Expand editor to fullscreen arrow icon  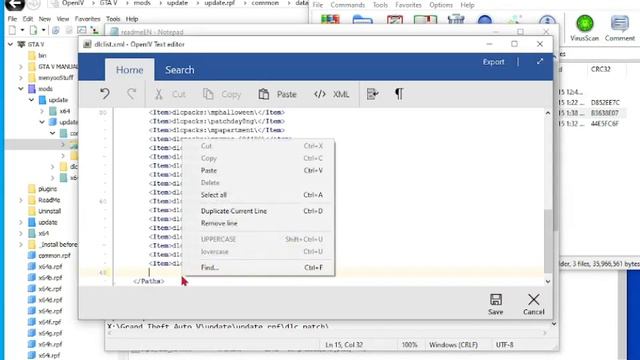click(x=540, y=62)
